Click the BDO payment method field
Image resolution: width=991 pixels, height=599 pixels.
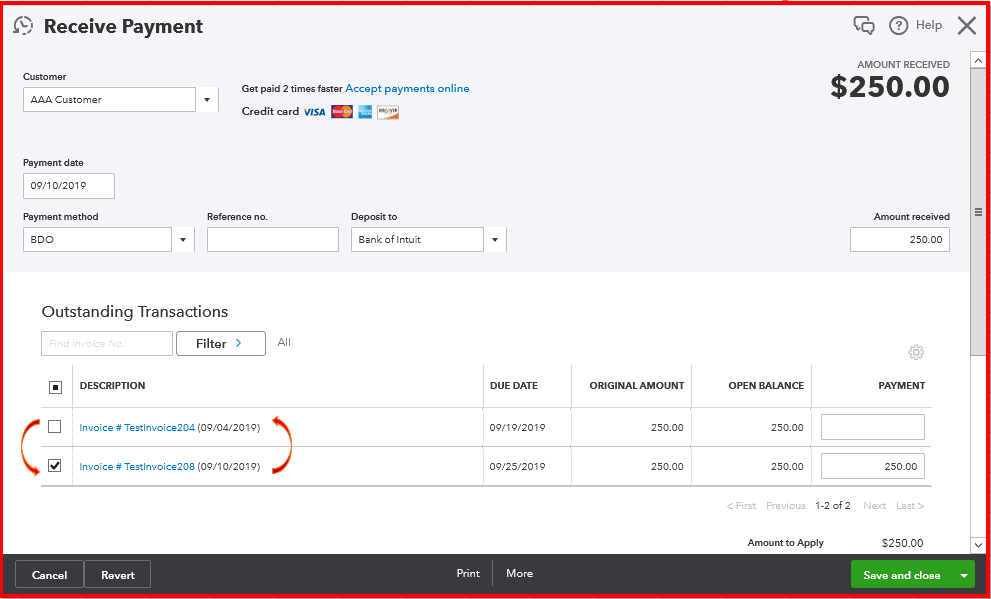click(97, 240)
